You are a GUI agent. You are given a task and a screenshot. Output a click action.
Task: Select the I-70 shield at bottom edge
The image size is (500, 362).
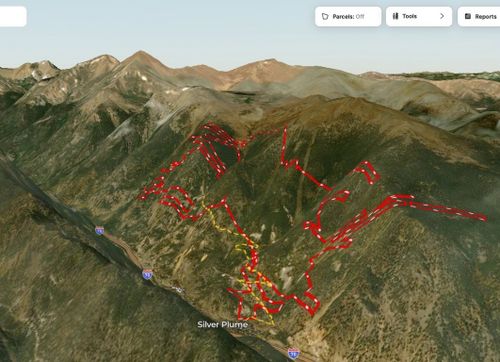[293, 353]
